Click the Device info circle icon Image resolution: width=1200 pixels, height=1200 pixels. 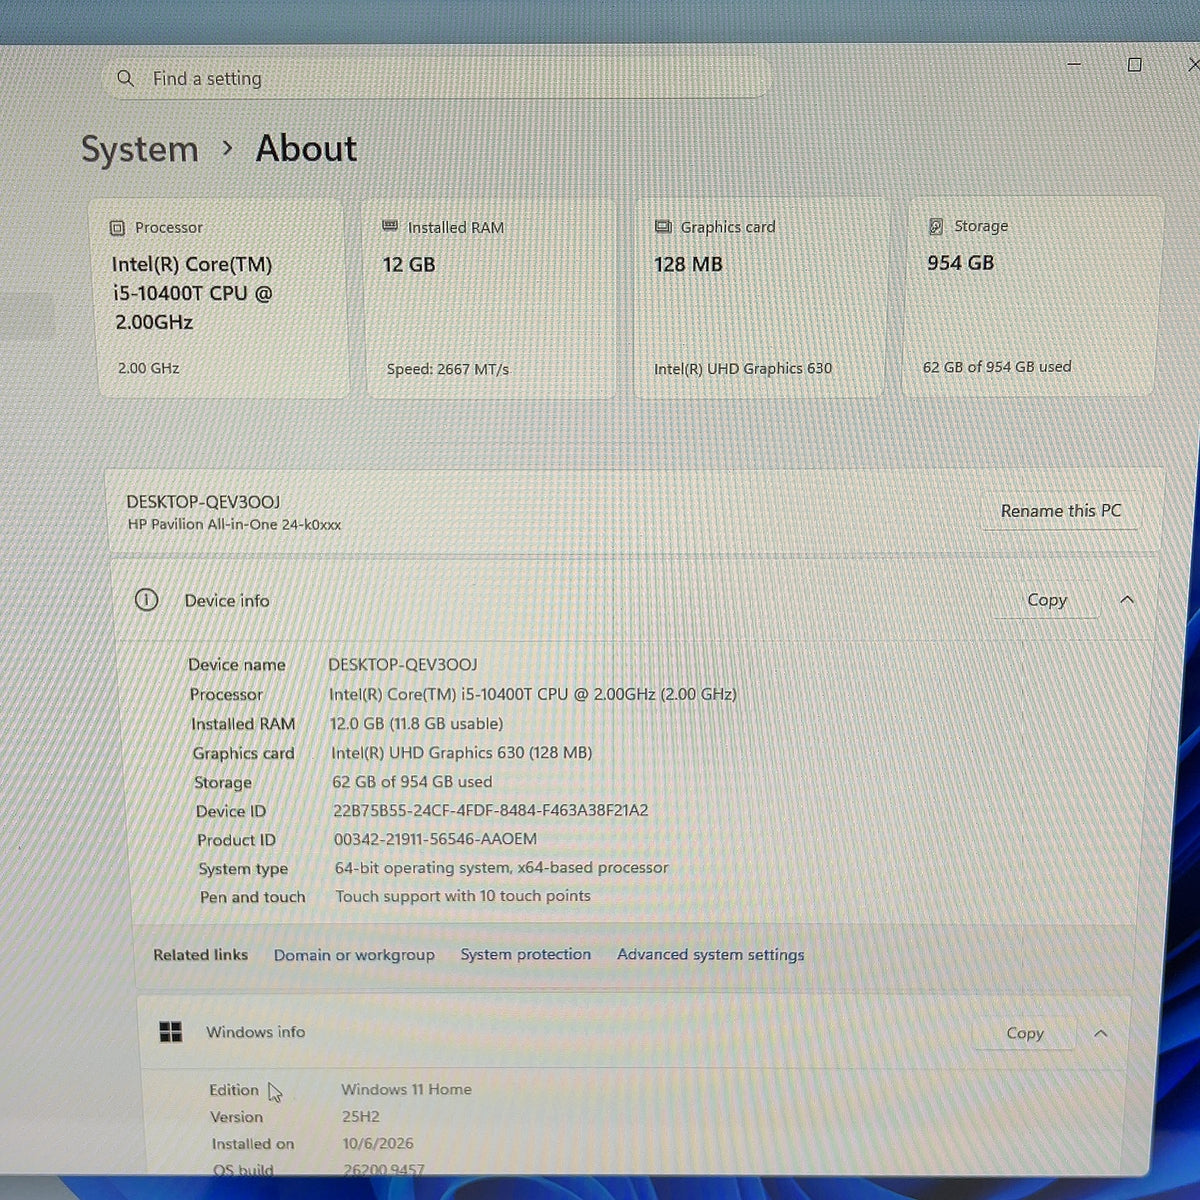(146, 600)
